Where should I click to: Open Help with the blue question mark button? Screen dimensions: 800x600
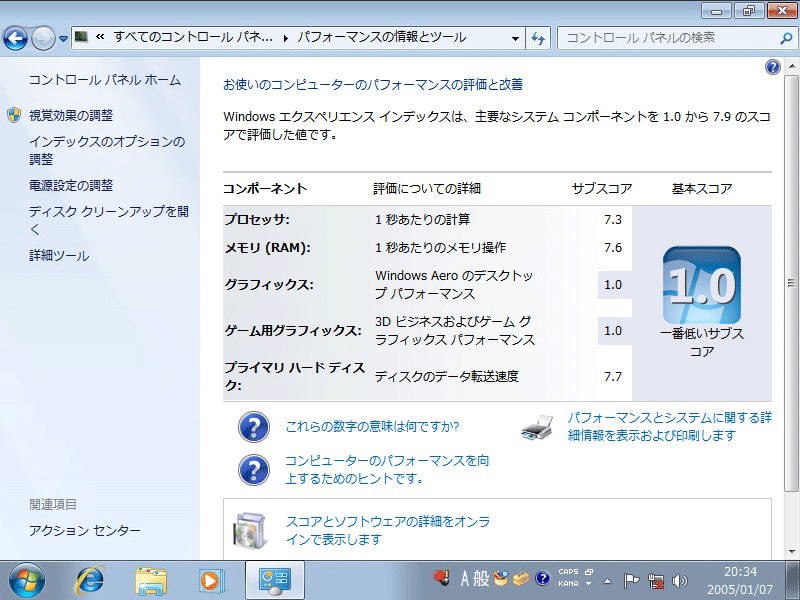click(x=773, y=67)
